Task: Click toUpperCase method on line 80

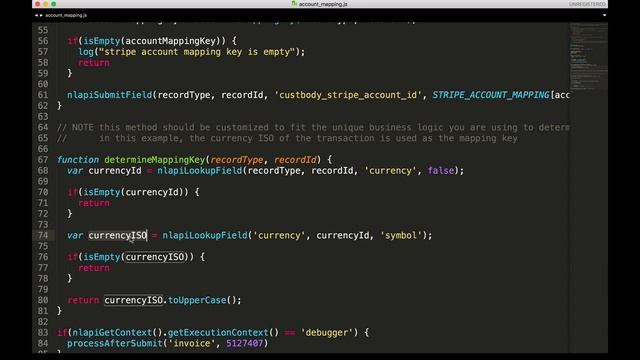Action: click(x=197, y=300)
